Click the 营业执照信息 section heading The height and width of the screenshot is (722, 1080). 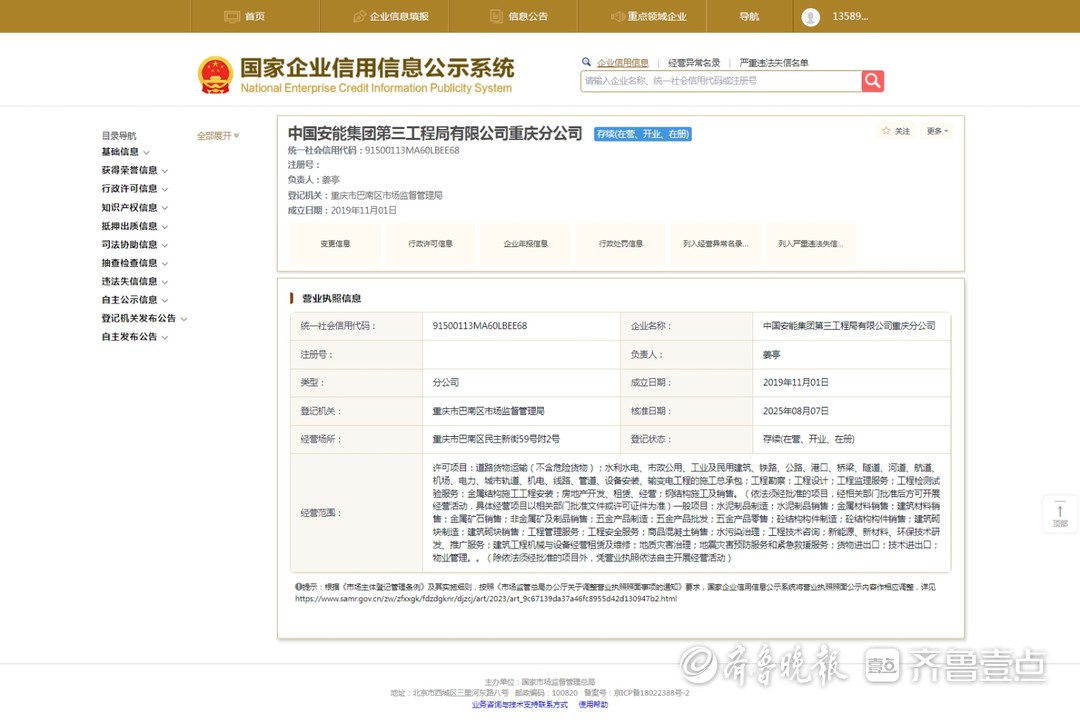coord(331,298)
